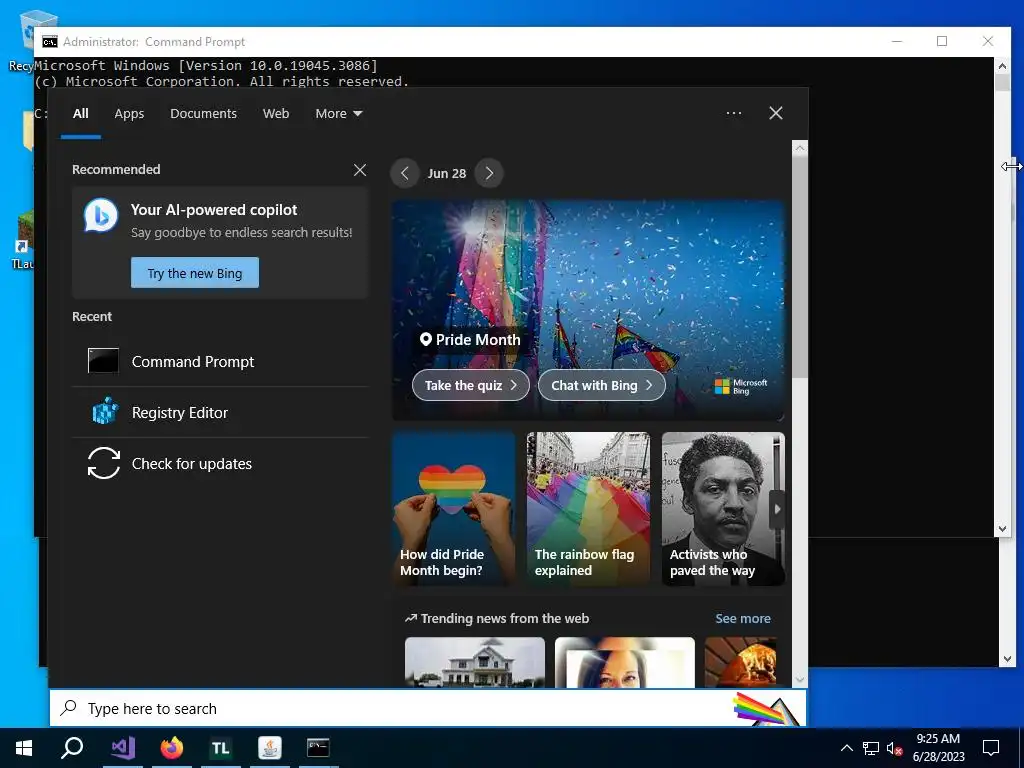
Task: Click the carousel next arrow on cards
Action: coord(777,509)
